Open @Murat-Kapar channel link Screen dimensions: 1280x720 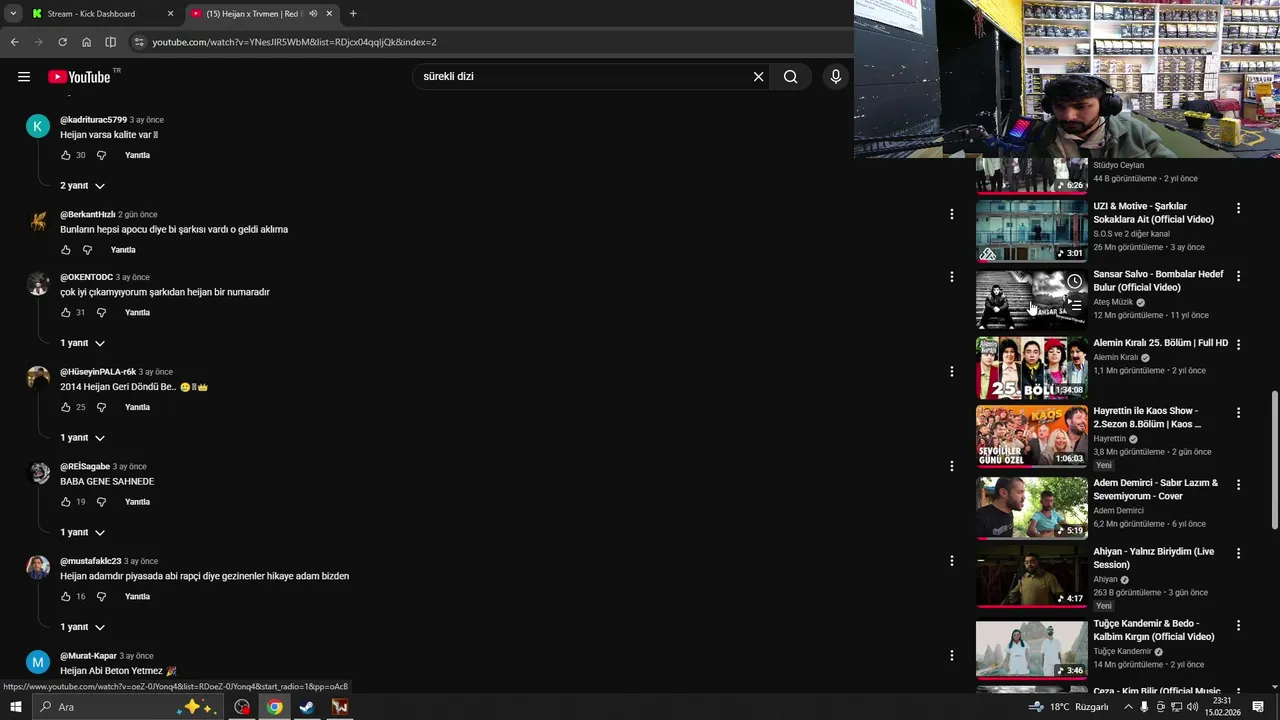(88, 656)
